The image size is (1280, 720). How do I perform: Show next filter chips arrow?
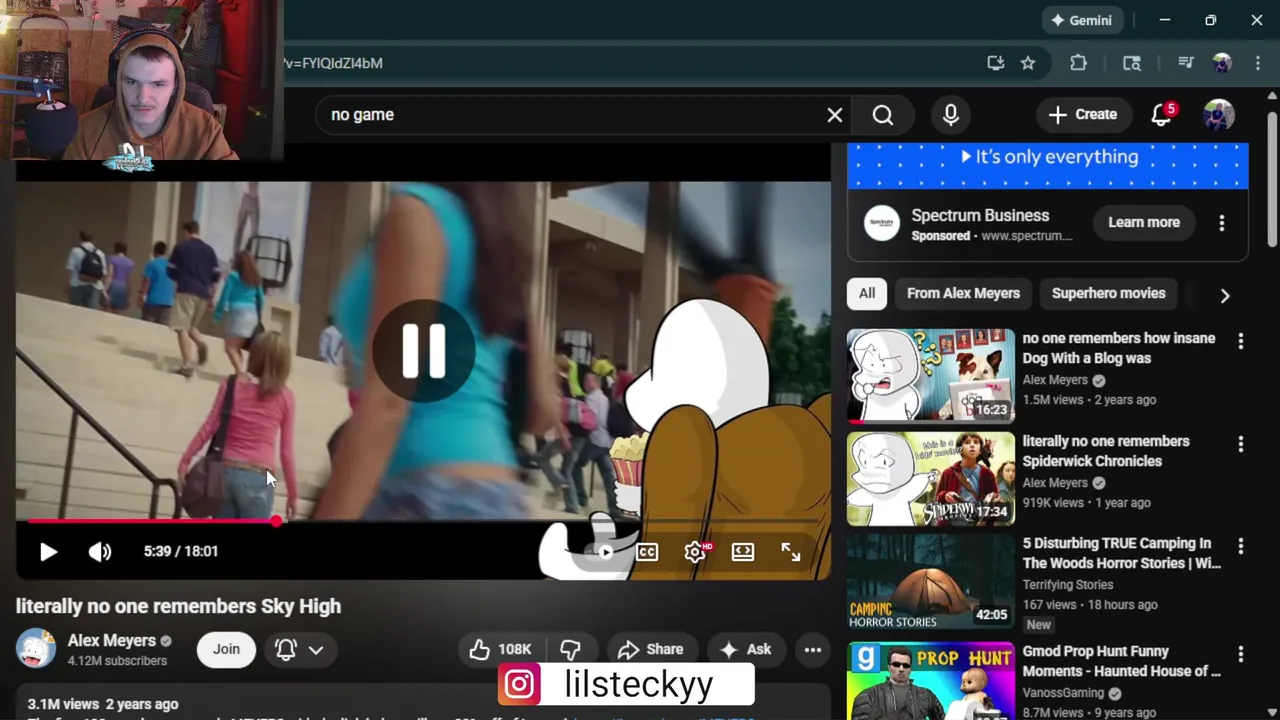[1225, 295]
